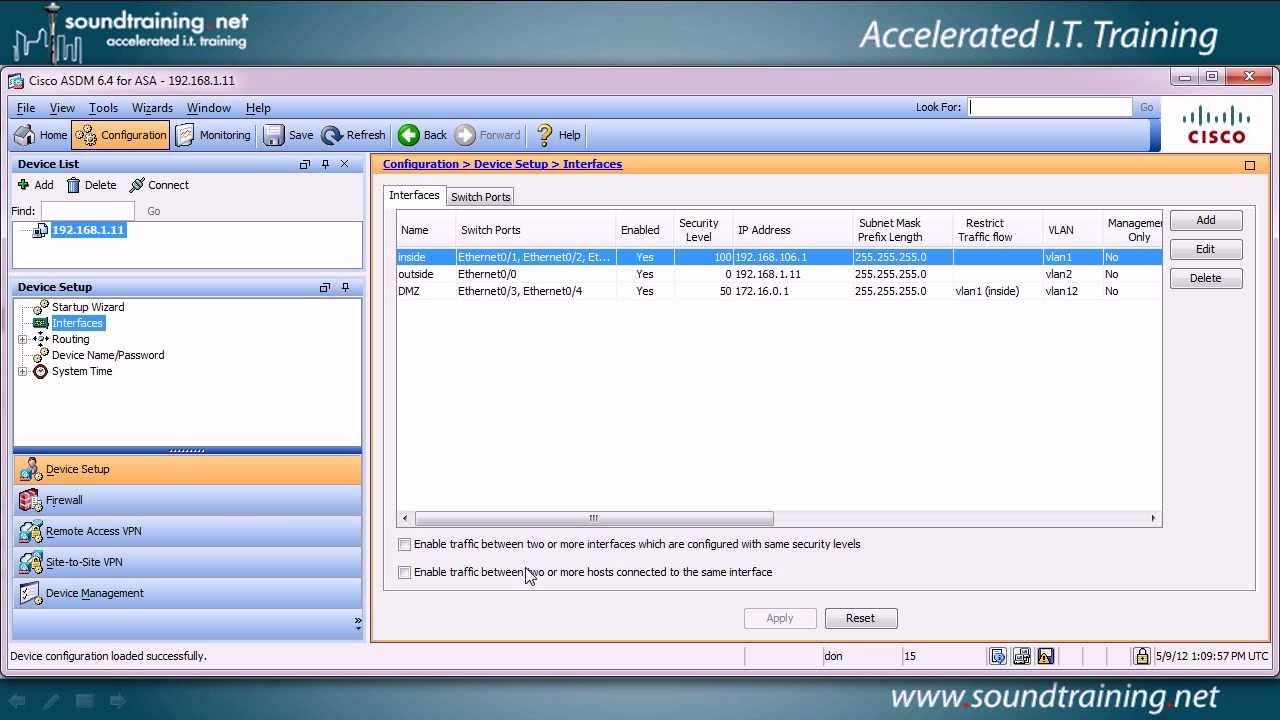The height and width of the screenshot is (720, 1280).
Task: Click the Home toolbar icon
Action: tap(25, 135)
